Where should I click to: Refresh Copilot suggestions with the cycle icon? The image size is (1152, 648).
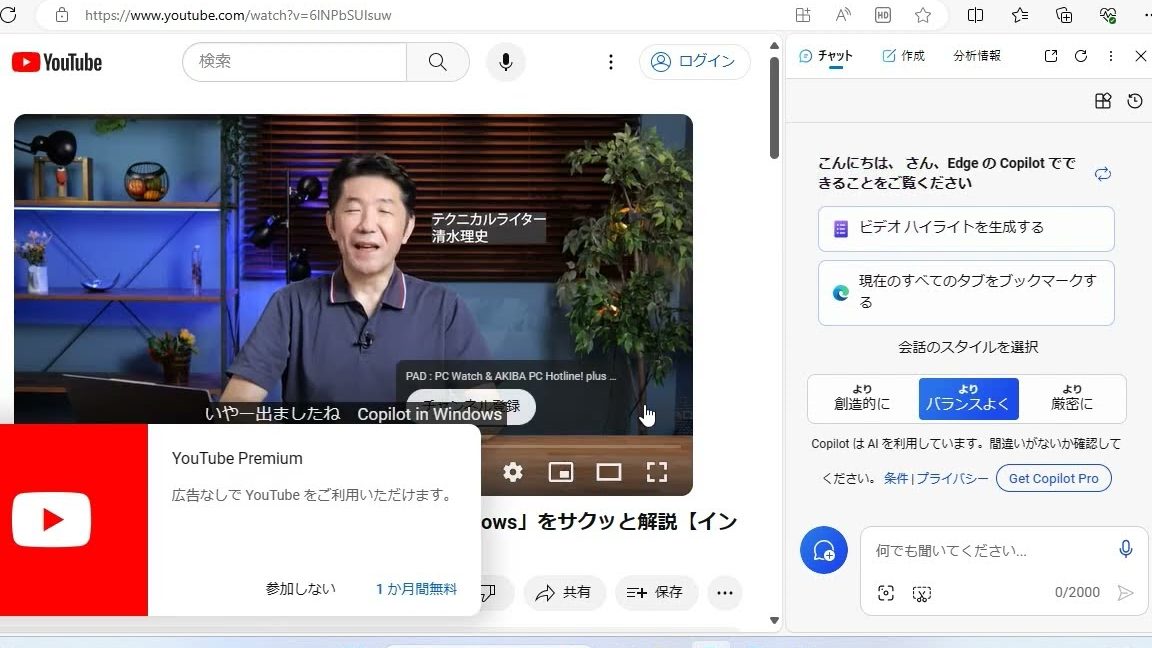click(x=1103, y=173)
